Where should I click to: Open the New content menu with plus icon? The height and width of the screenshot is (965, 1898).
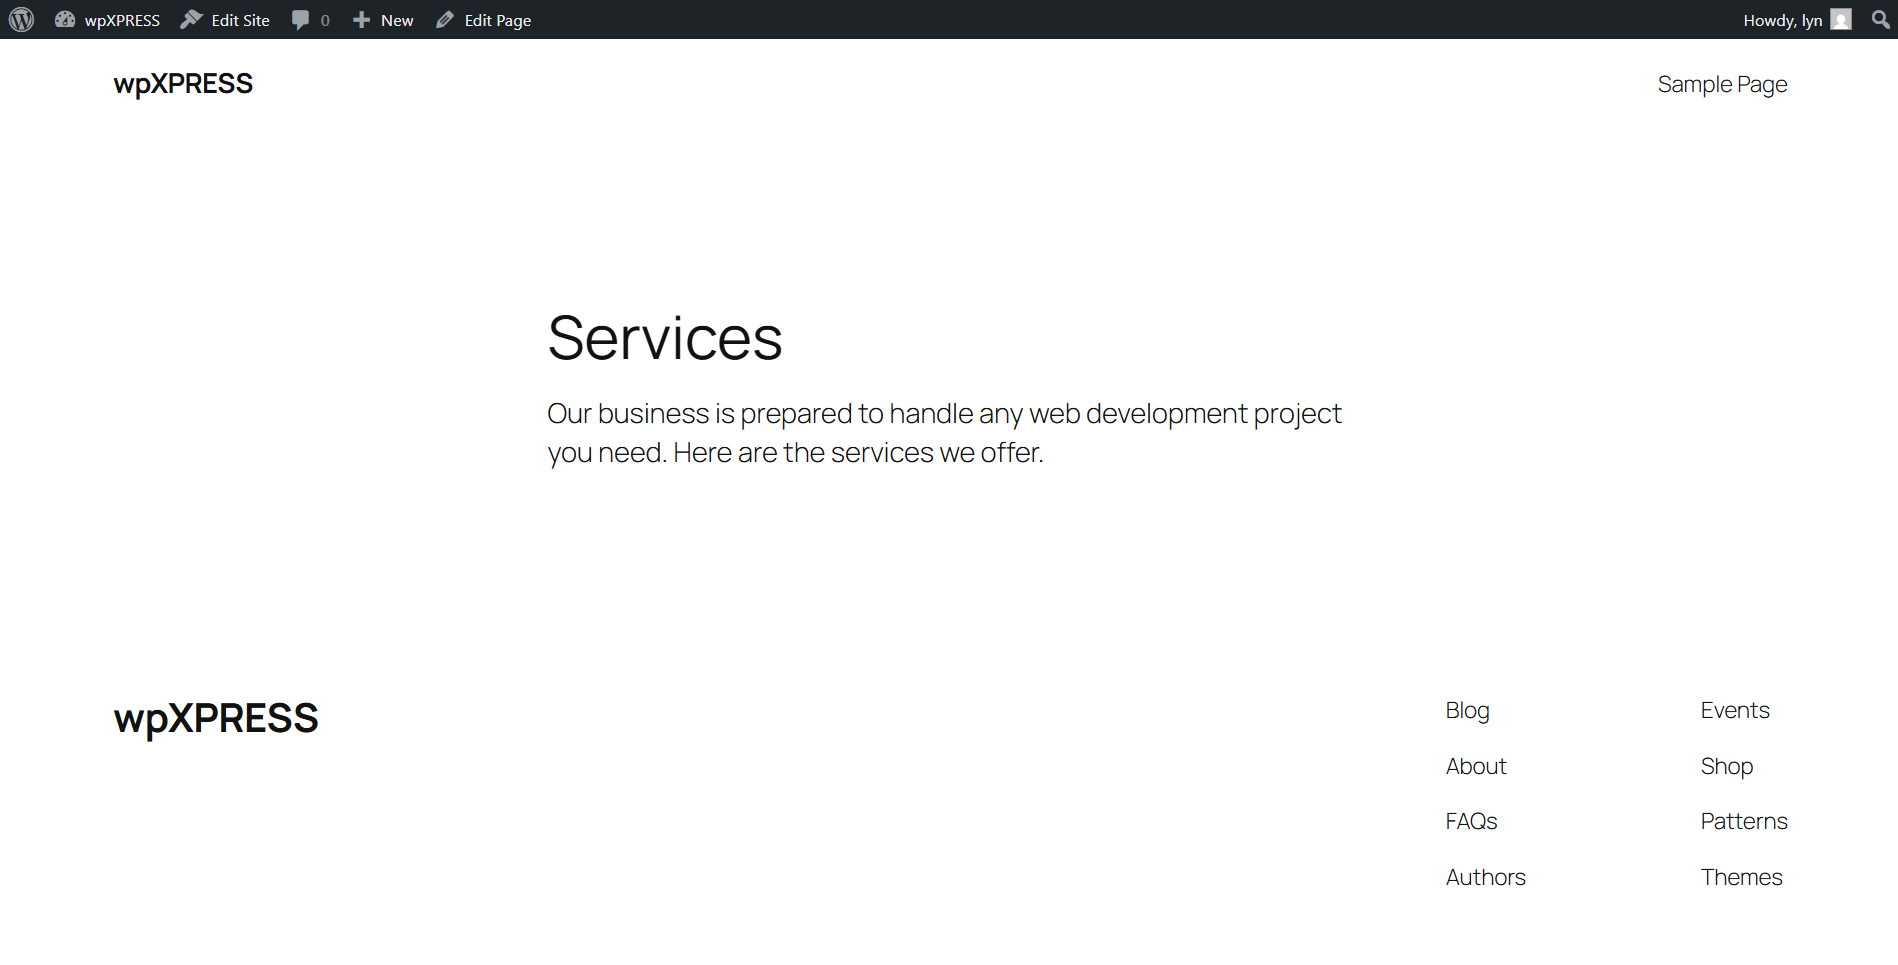[361, 19]
